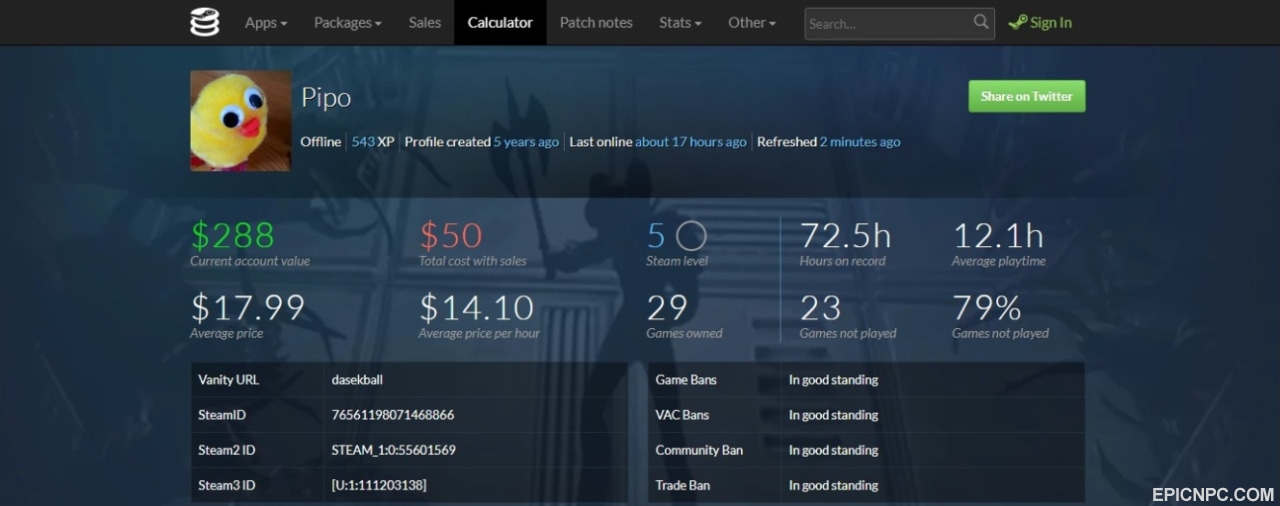
Task: Click the Share on Twitter button
Action: (x=1026, y=96)
